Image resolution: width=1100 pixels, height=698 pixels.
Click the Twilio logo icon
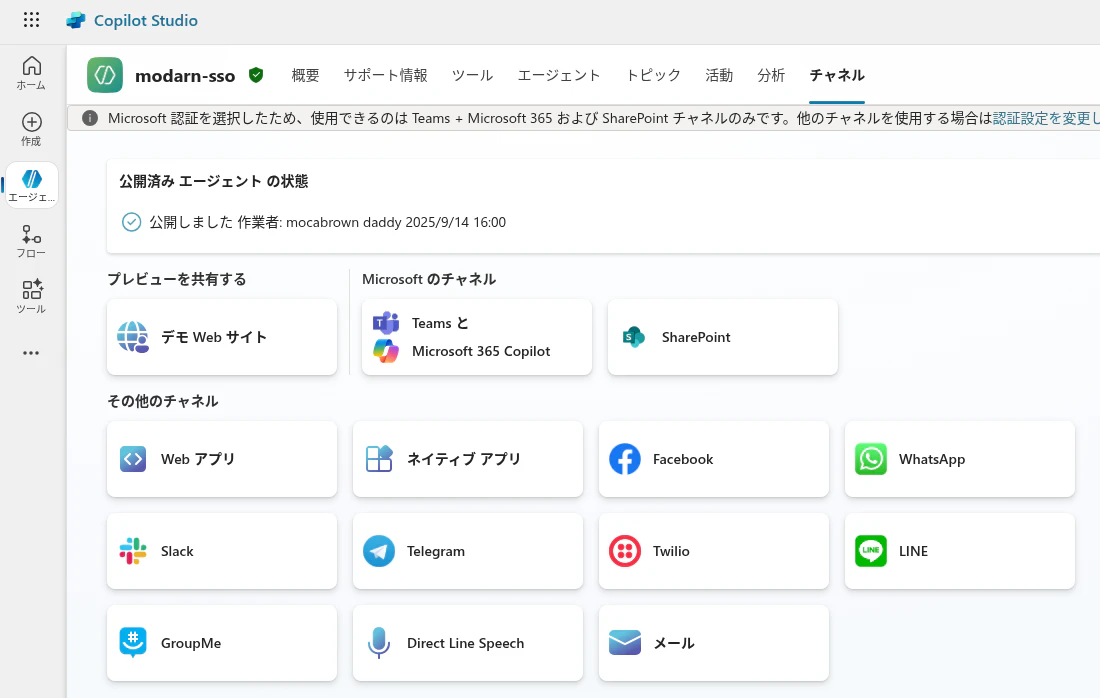(625, 551)
